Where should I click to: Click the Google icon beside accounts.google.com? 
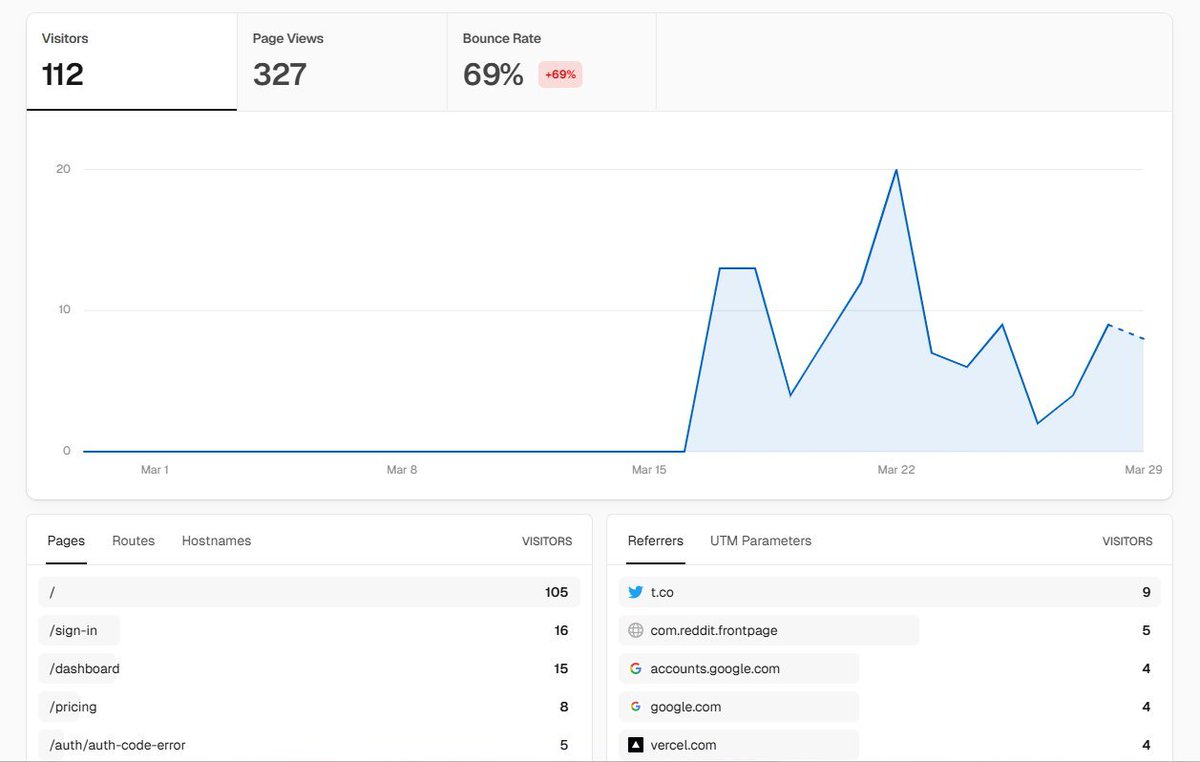(x=635, y=668)
